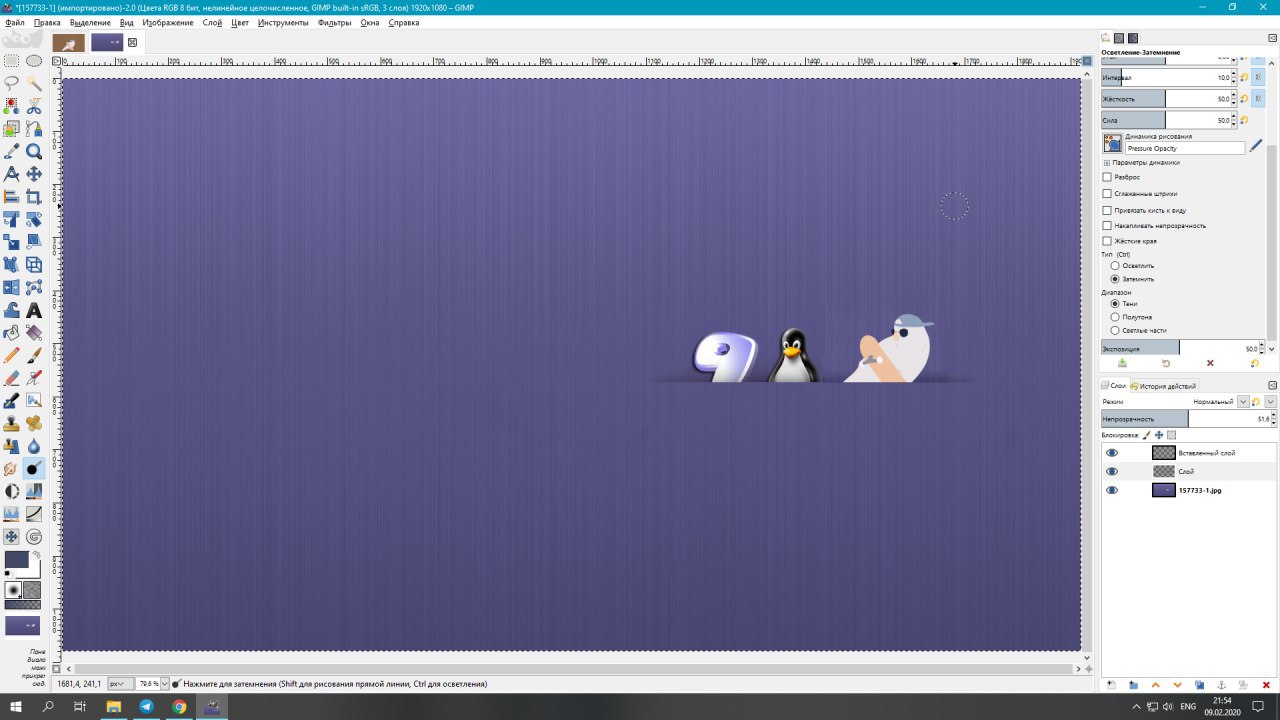The width and height of the screenshot is (1280, 720).
Task: Select the Fuzzy Select magic wand tool
Action: pos(34,83)
